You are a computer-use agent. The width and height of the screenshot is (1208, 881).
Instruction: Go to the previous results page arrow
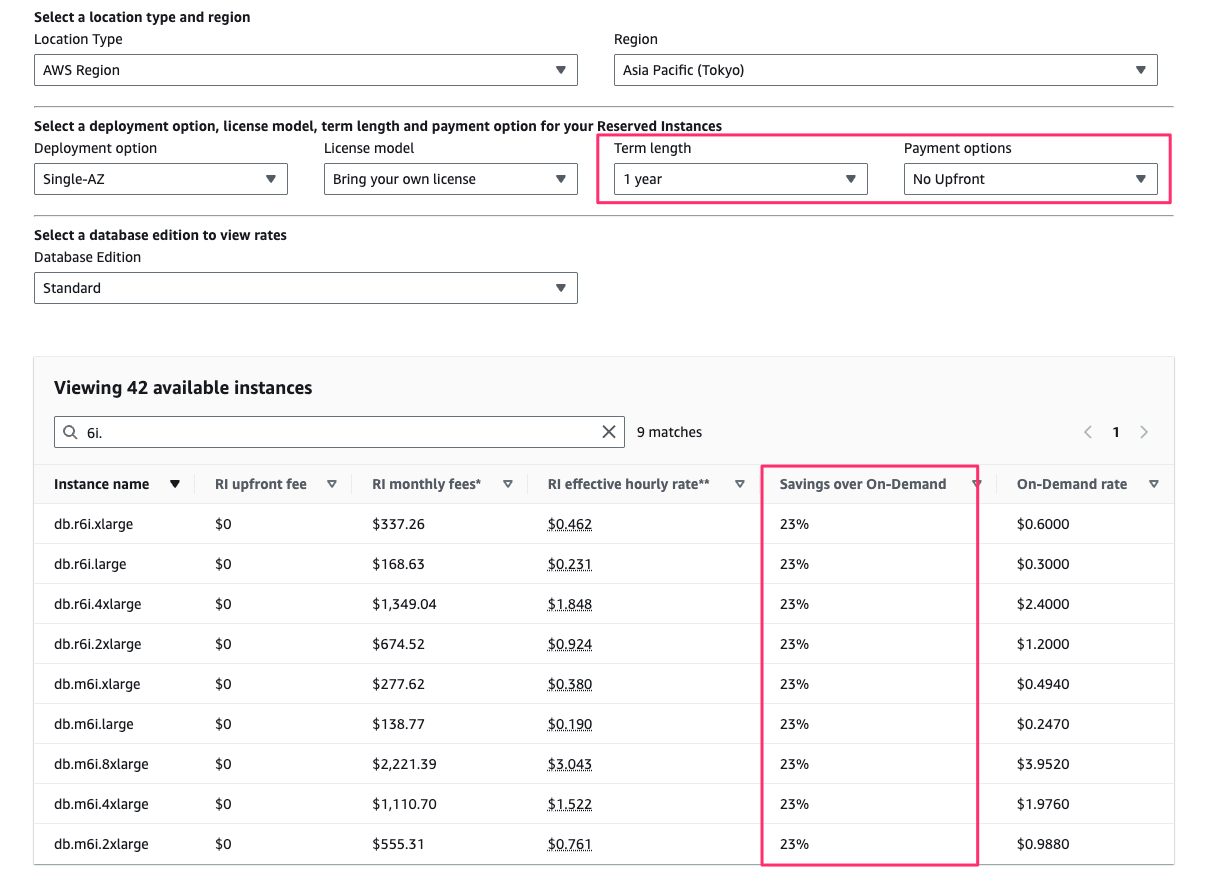[1088, 432]
